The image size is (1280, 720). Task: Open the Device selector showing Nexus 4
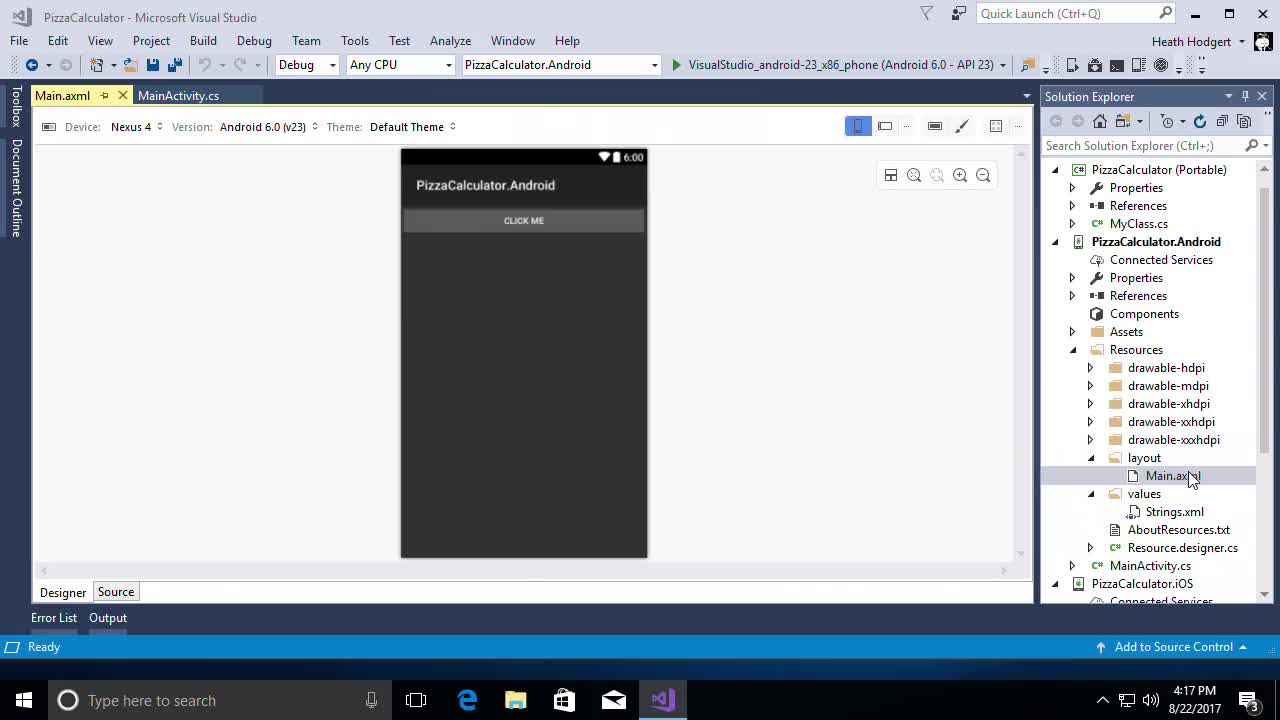click(131, 127)
